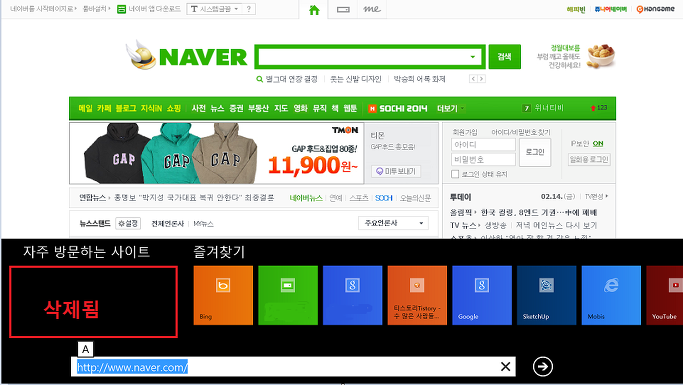683x385 pixels.
Task: Open the Google favorites tile
Action: (x=482, y=295)
